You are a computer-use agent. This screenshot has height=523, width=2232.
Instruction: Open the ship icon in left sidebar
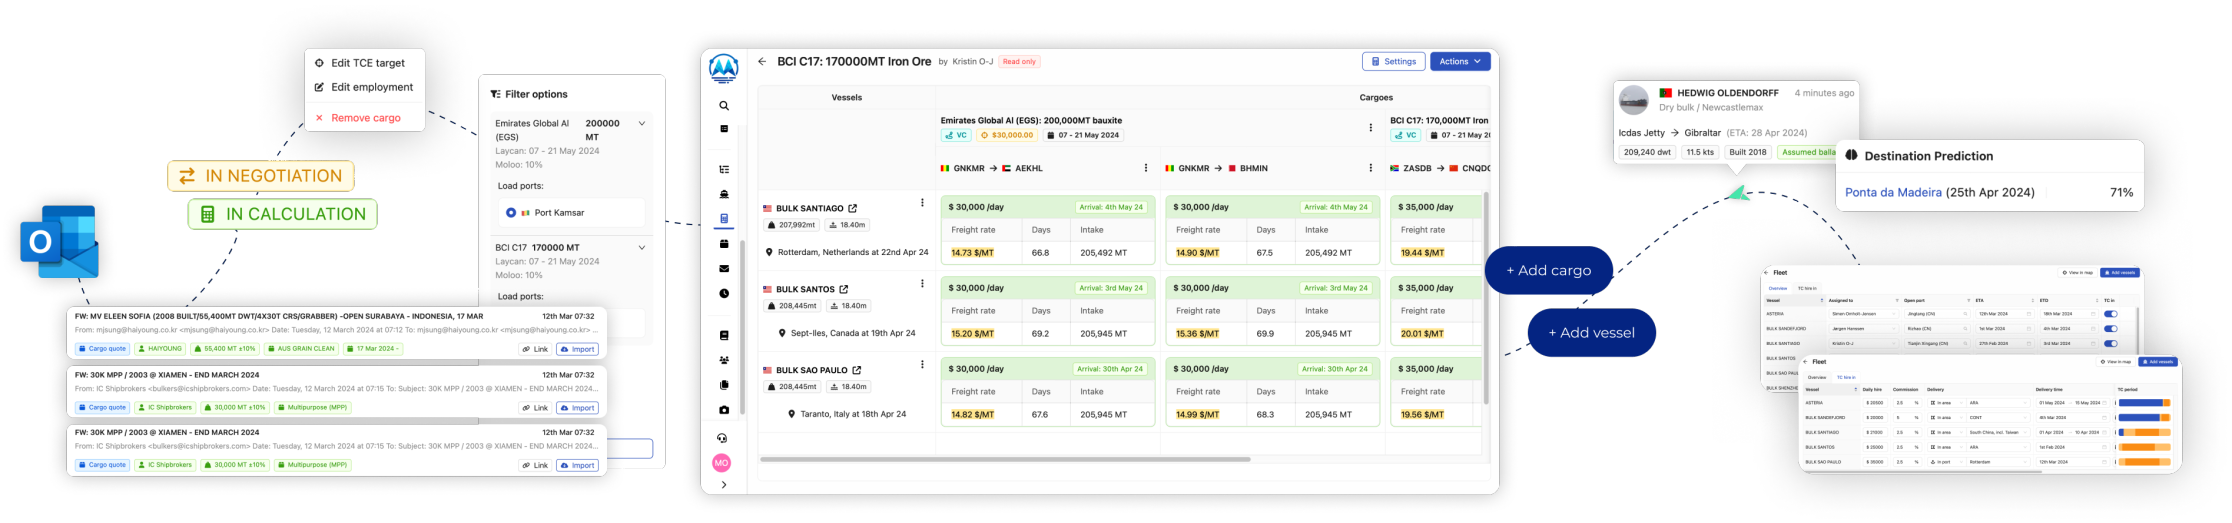coord(724,194)
